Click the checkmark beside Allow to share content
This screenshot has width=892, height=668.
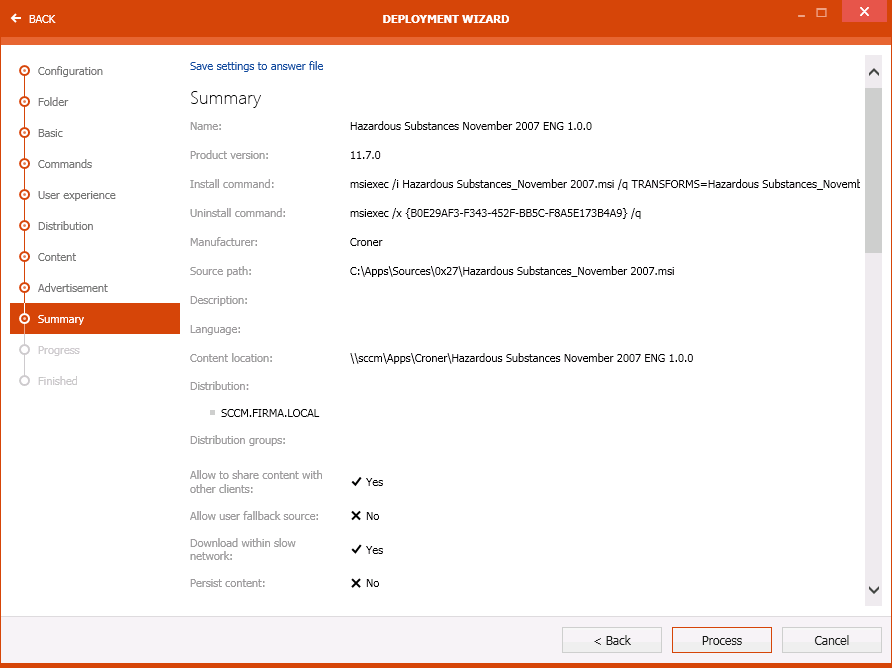(356, 482)
